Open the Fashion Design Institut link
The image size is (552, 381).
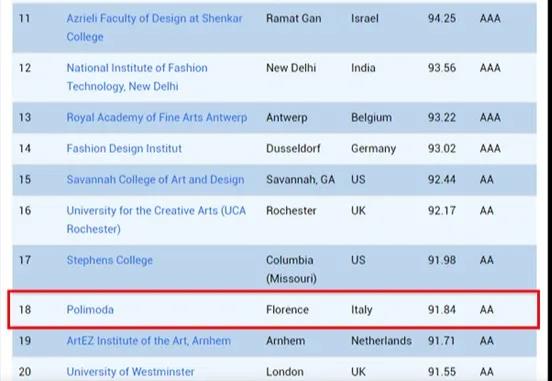pyautogui.click(x=124, y=148)
